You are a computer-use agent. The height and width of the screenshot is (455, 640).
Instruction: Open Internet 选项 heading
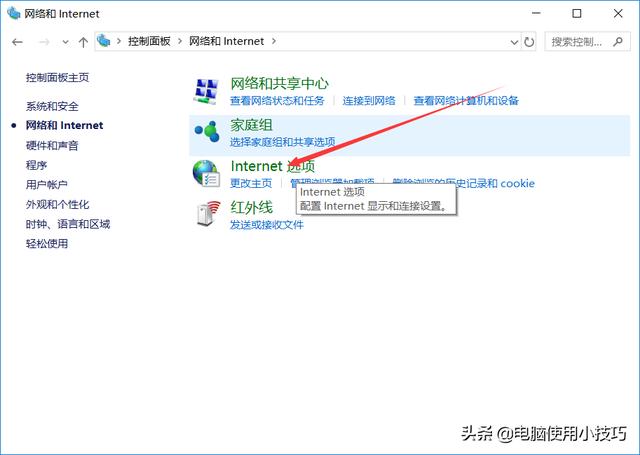[x=273, y=166]
